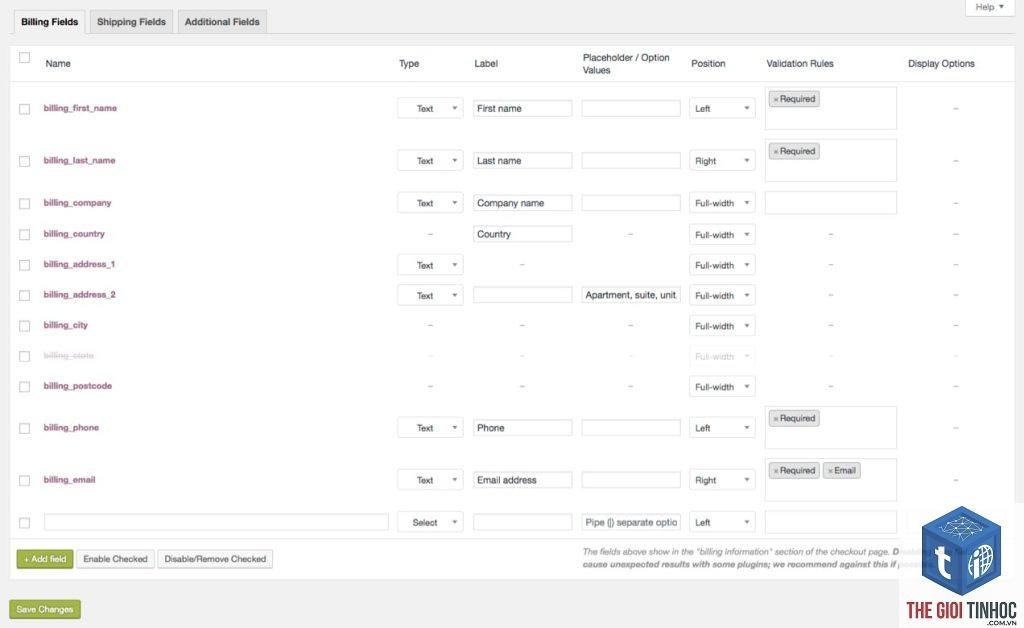
Task: Click the Email address label field
Action: tap(522, 480)
